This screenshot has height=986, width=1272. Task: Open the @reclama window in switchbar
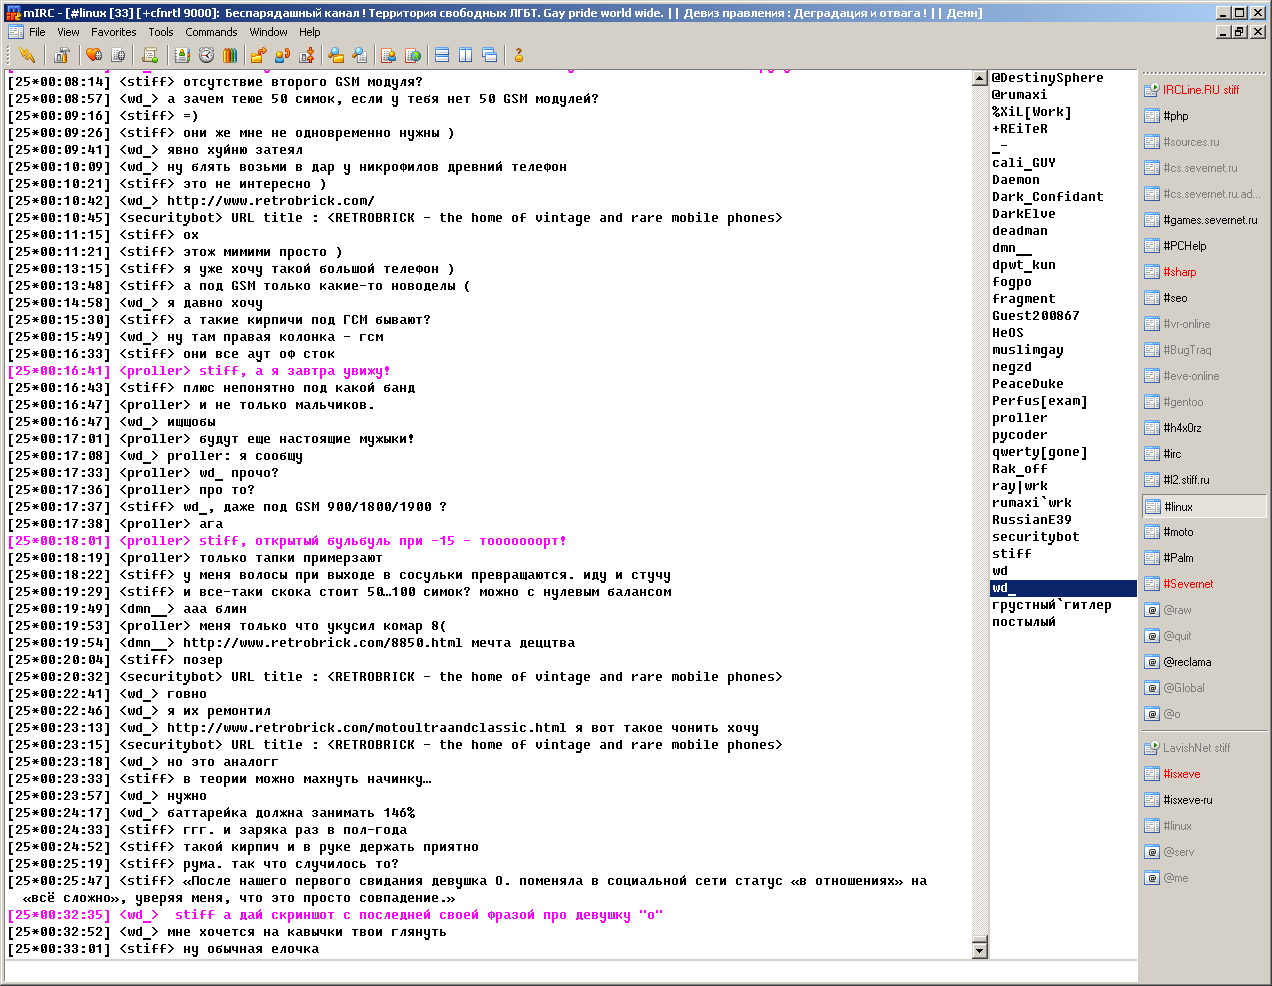1187,662
